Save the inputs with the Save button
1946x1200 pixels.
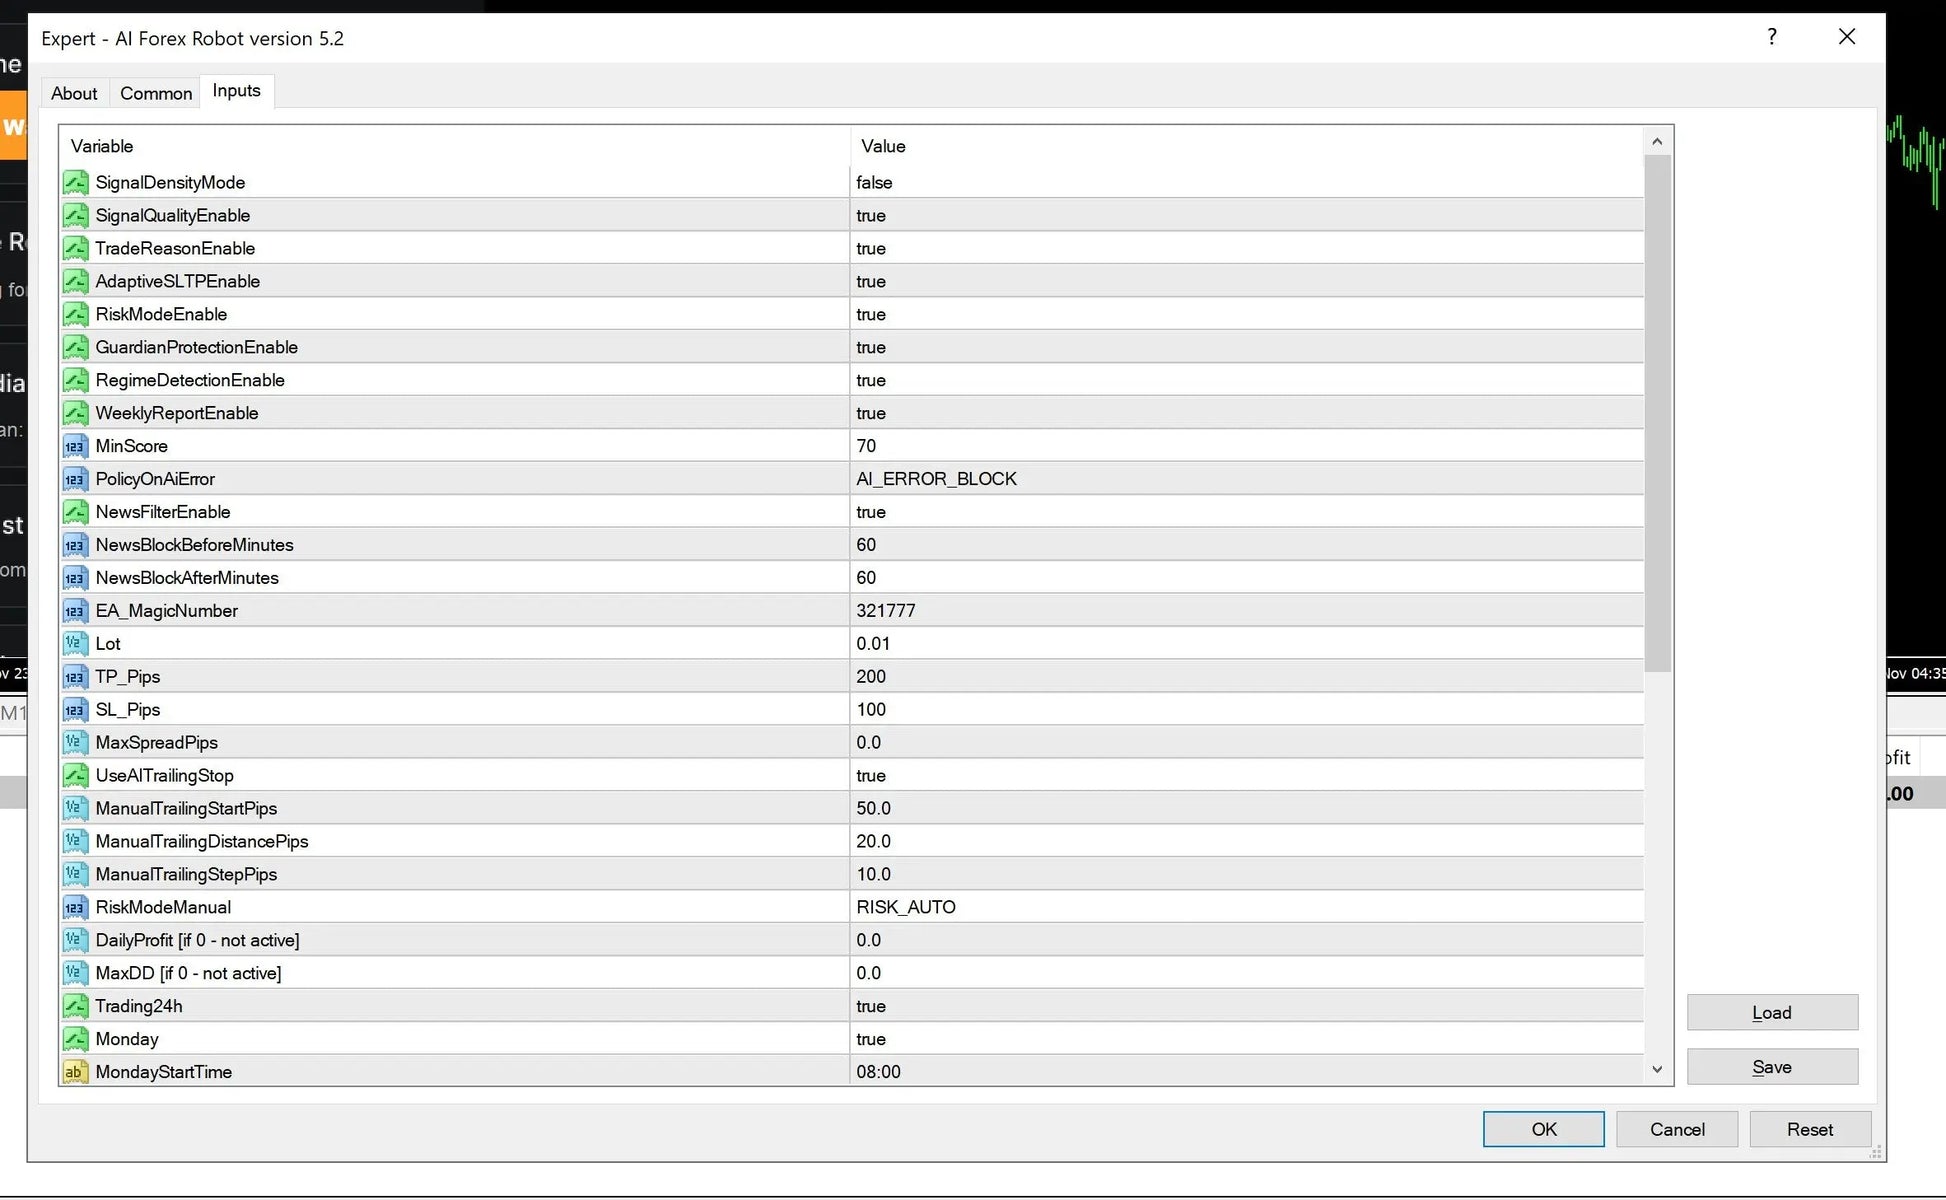click(1772, 1067)
